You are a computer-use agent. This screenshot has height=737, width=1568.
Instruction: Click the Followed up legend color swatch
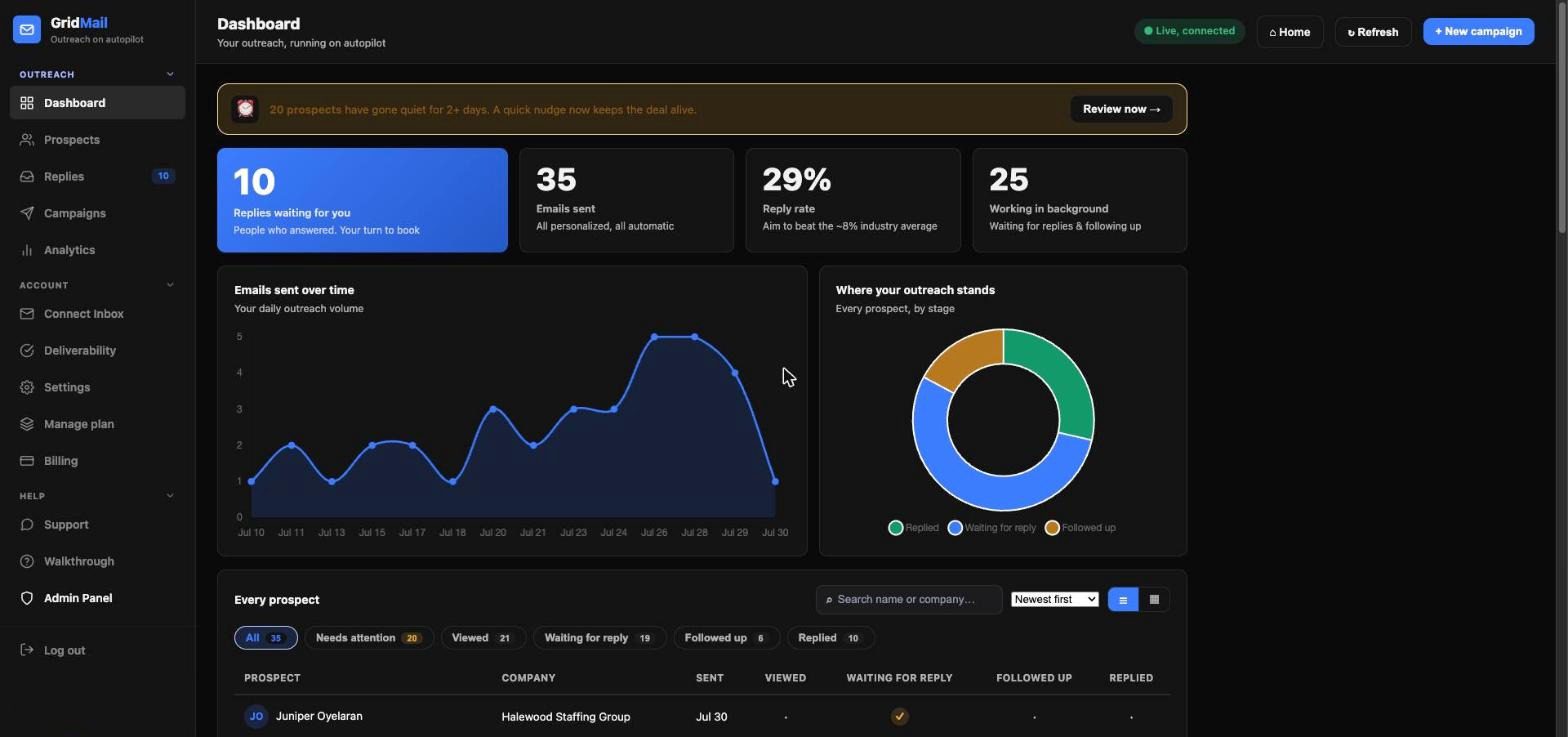pyautogui.click(x=1052, y=528)
